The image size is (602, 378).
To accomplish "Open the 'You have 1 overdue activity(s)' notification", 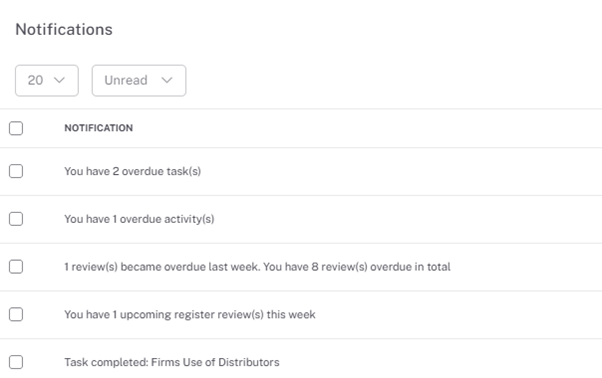I will point(139,219).
